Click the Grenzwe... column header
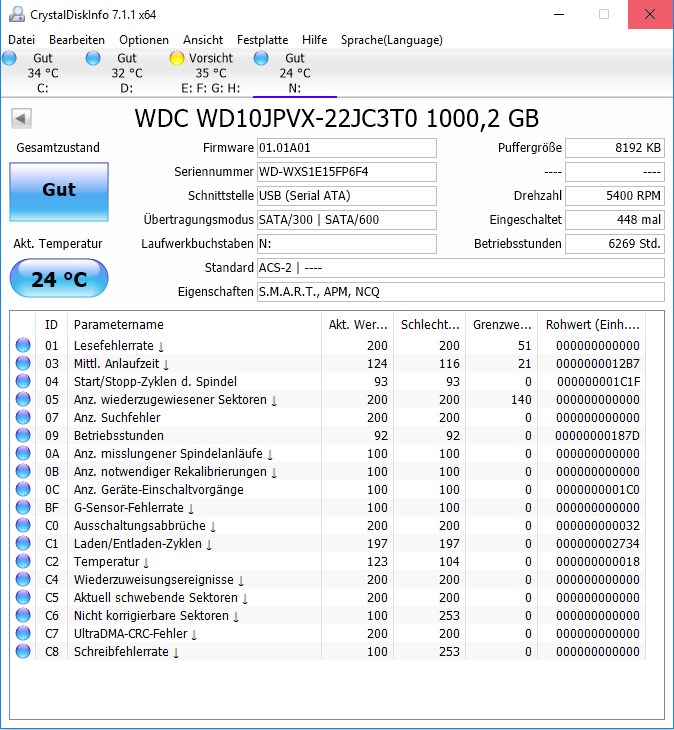The height and width of the screenshot is (730, 674). point(502,324)
